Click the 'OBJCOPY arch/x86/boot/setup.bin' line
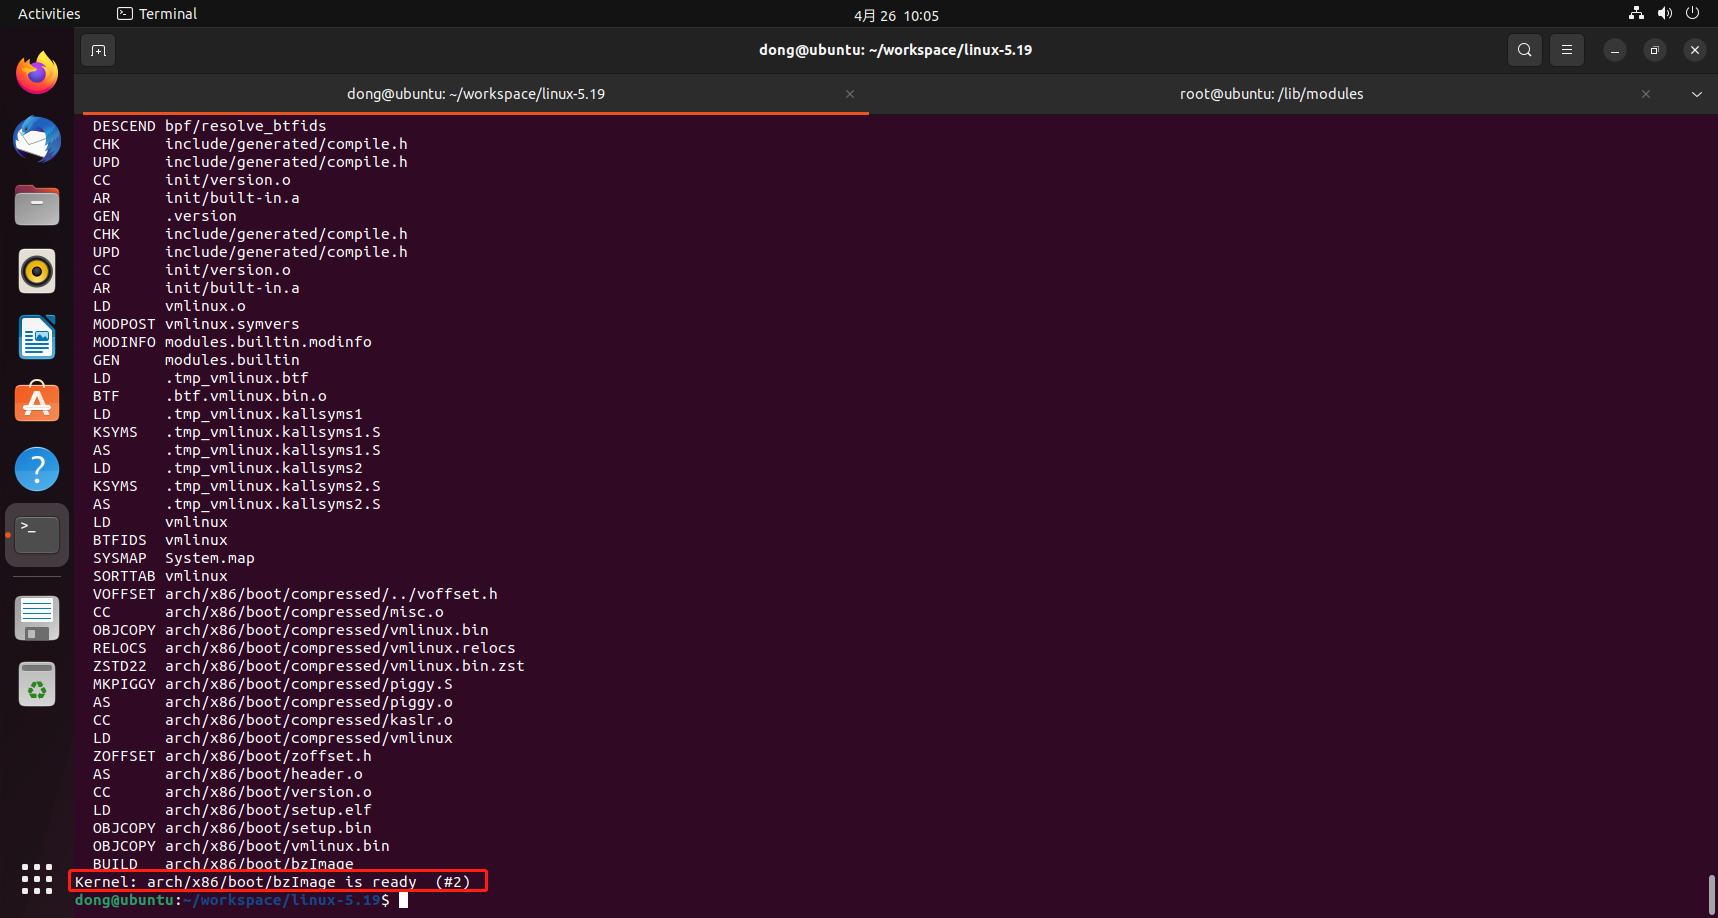The width and height of the screenshot is (1718, 918). tap(232, 828)
